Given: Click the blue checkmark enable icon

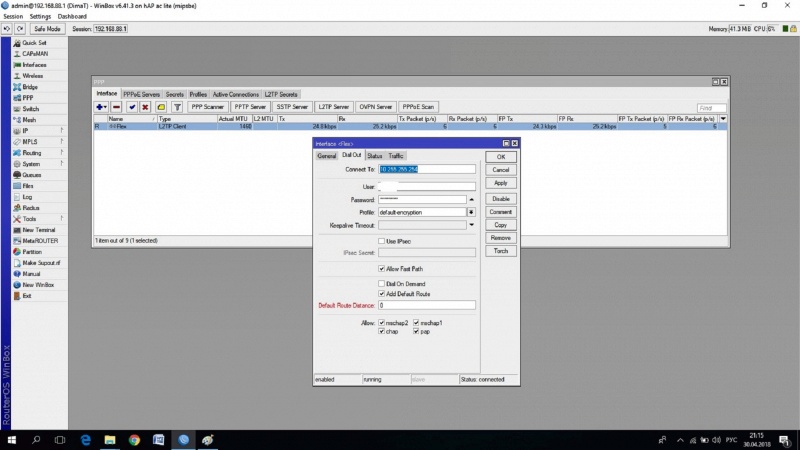Looking at the screenshot, I should 132,106.
